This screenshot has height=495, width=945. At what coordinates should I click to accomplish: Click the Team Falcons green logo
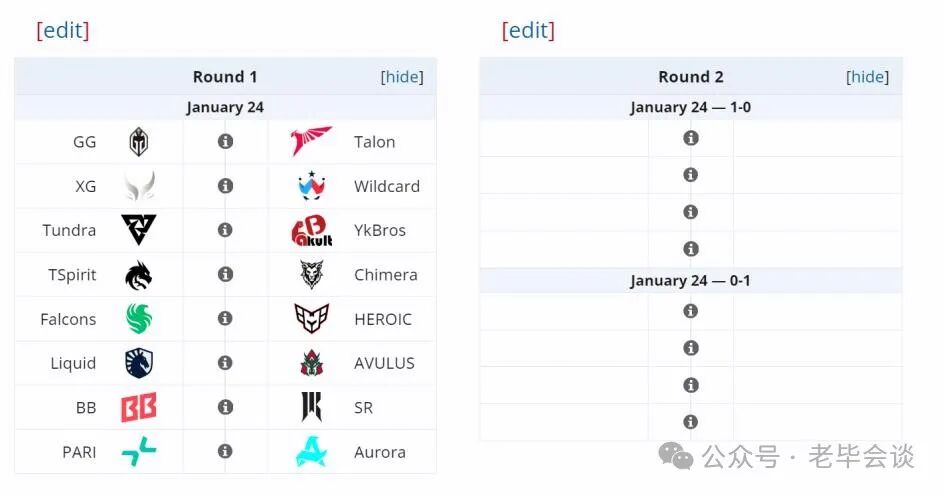(139, 318)
